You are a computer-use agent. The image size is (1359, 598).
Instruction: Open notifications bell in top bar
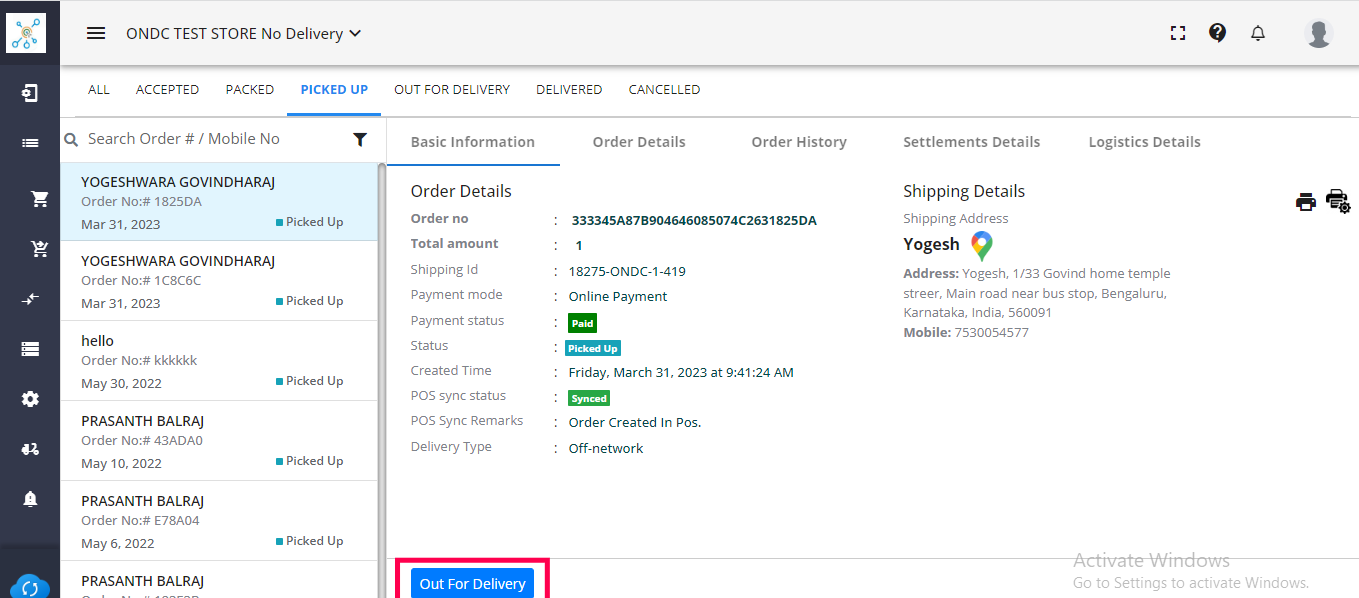coord(1258,33)
